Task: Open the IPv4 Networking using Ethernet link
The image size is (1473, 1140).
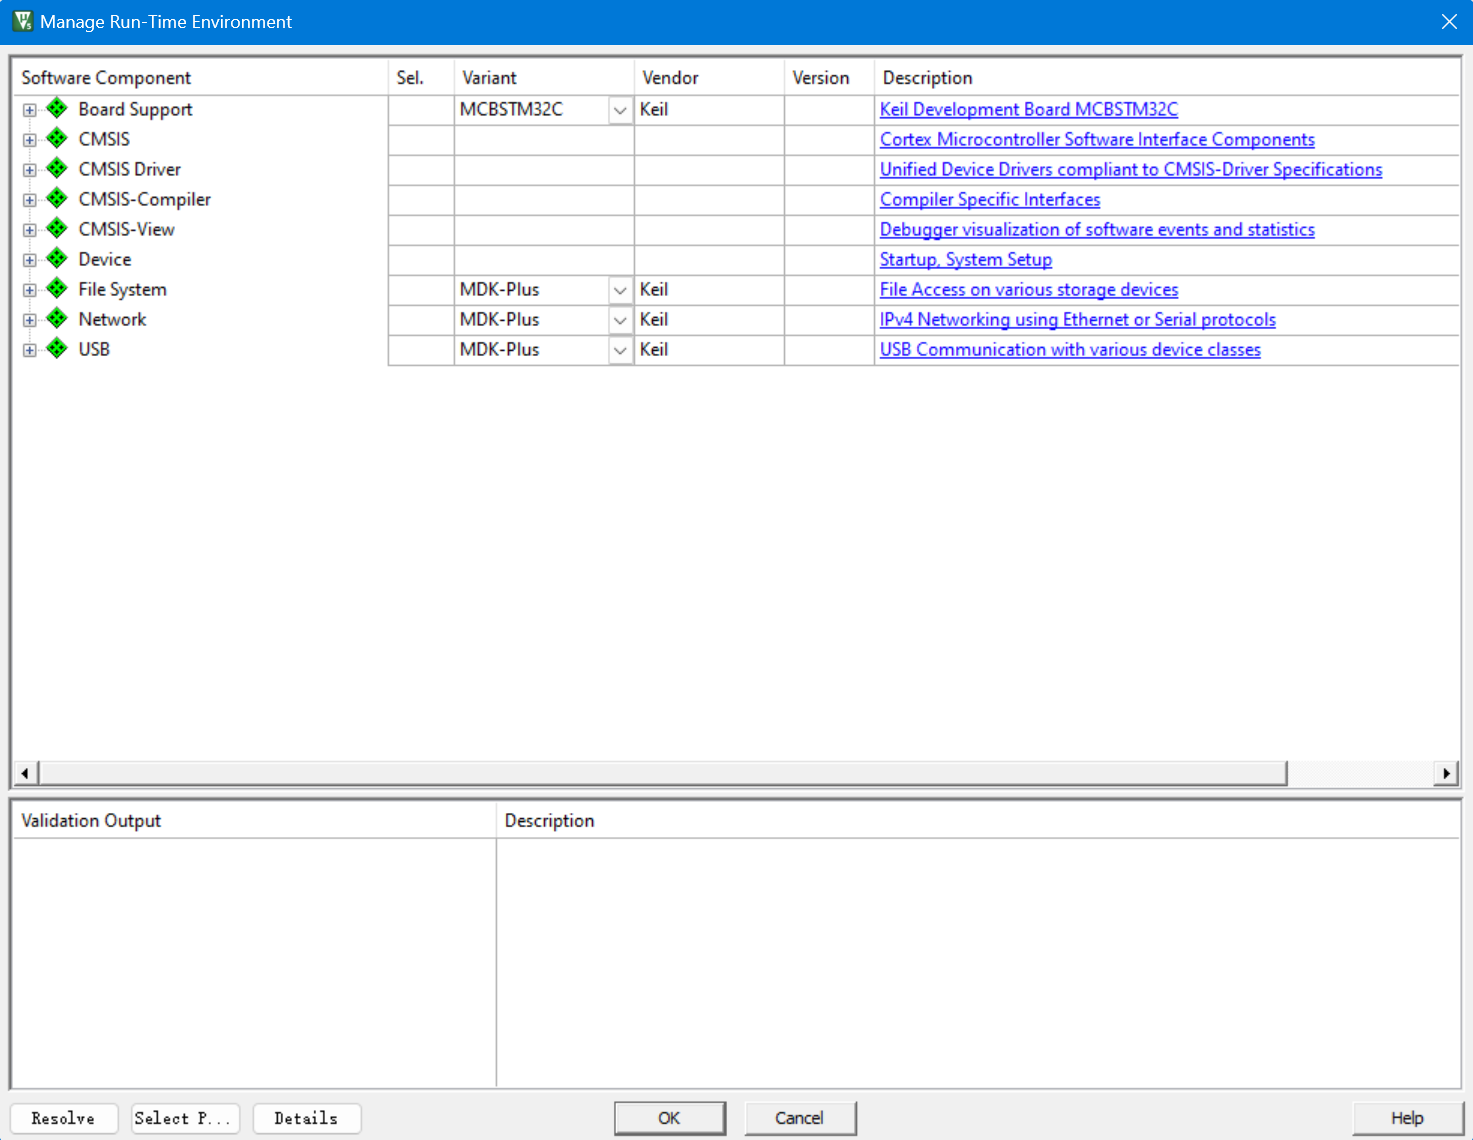Action: click(x=1078, y=319)
